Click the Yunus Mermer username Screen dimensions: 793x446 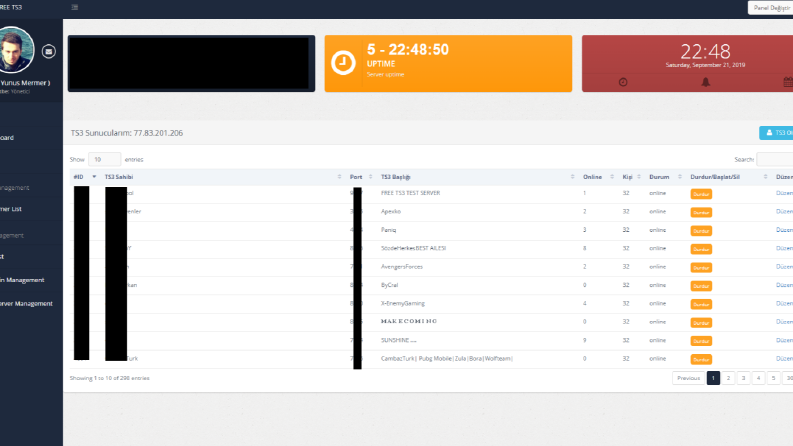pos(25,83)
